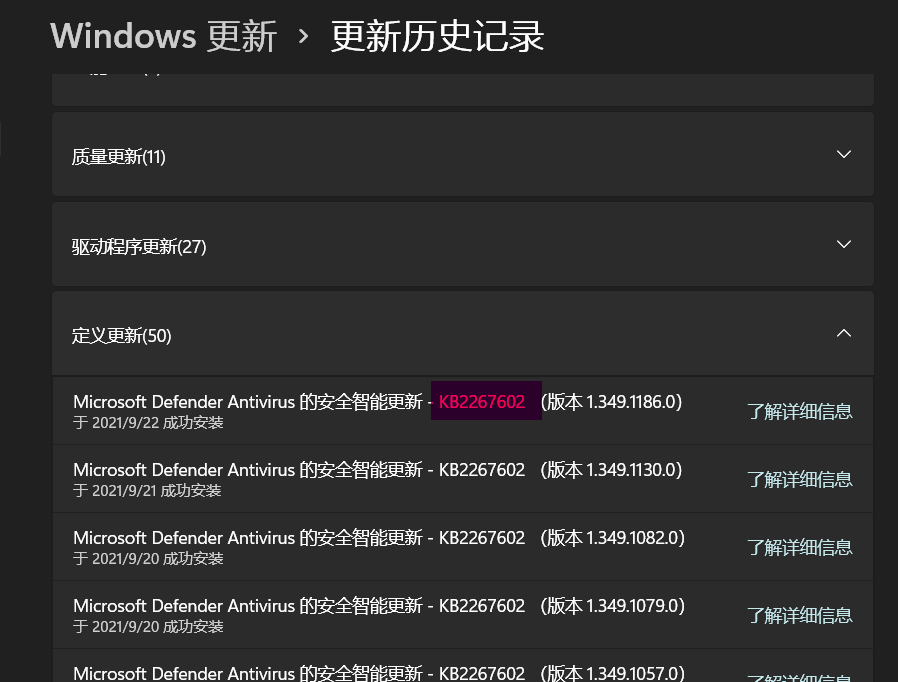Image resolution: width=898 pixels, height=682 pixels.
Task: Go back to Windows 更新 breadcrumb
Action: 164,36
